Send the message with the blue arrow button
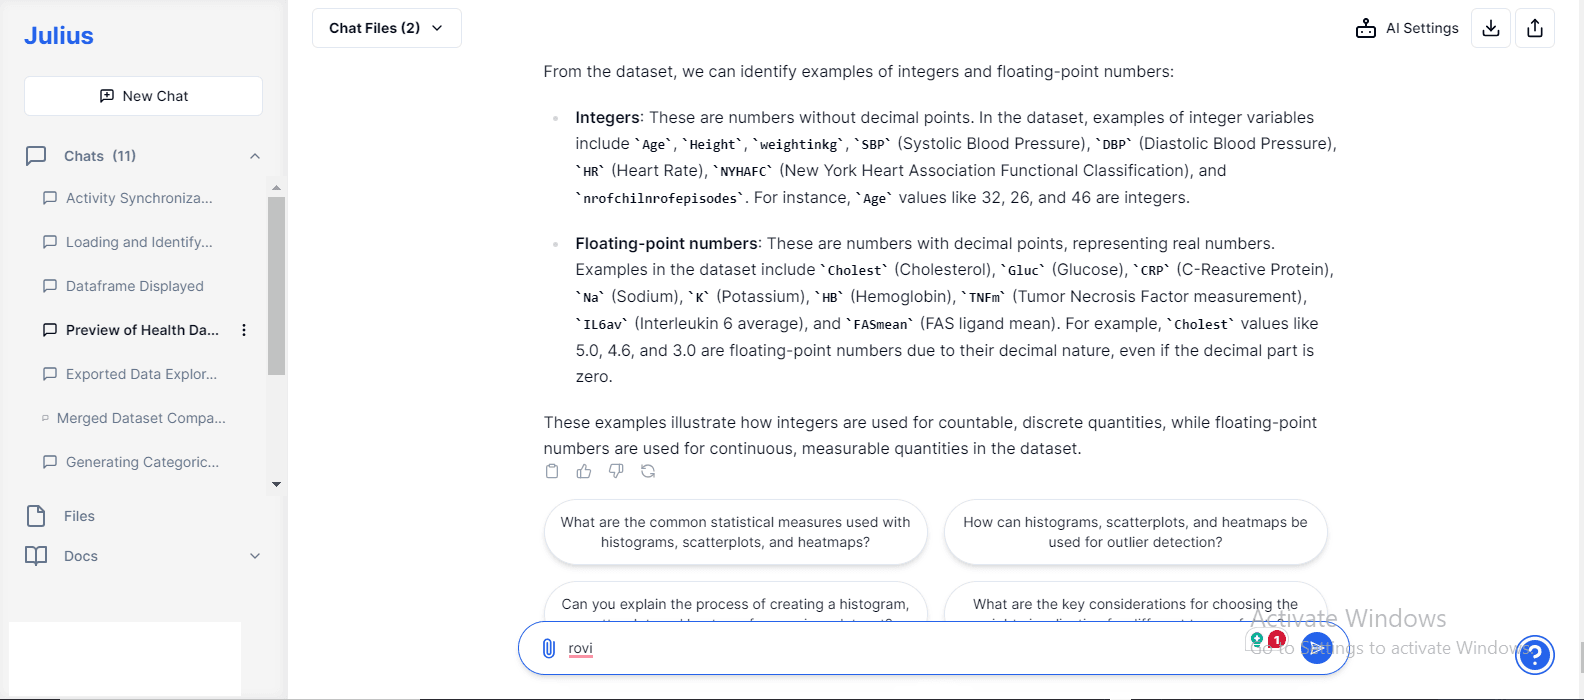 [1317, 648]
